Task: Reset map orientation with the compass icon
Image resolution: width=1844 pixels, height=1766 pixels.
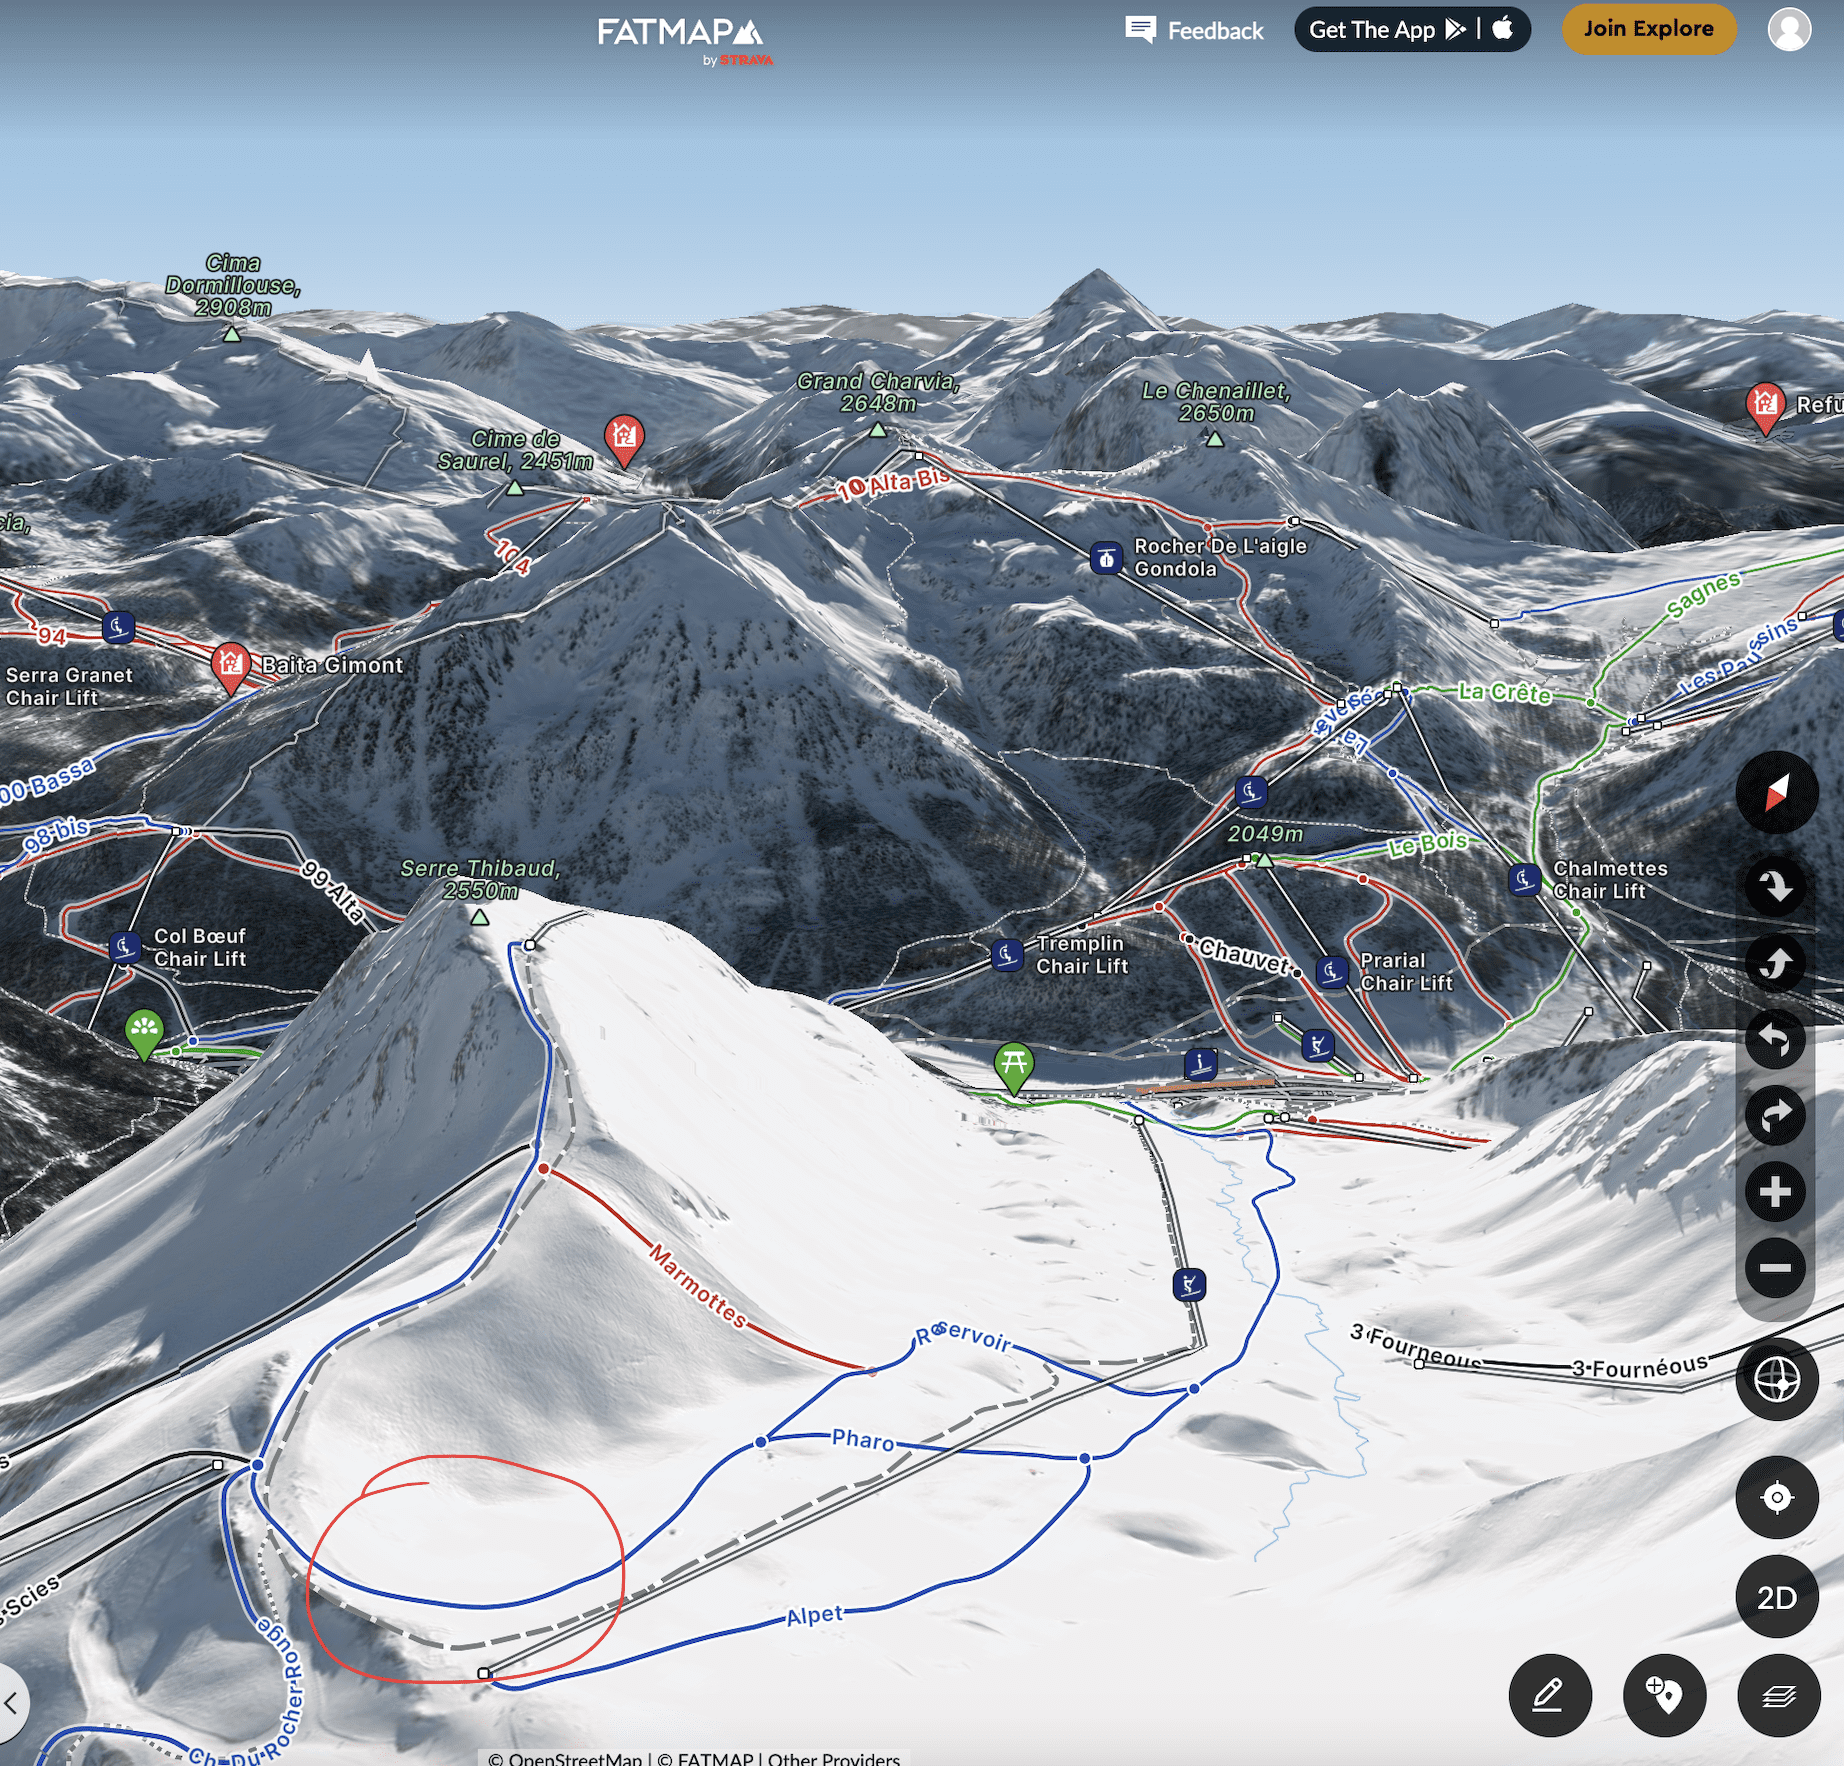Action: pos(1776,793)
